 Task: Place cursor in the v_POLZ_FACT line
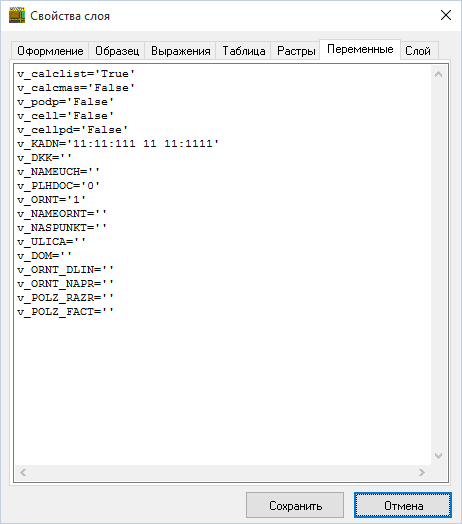(66, 312)
